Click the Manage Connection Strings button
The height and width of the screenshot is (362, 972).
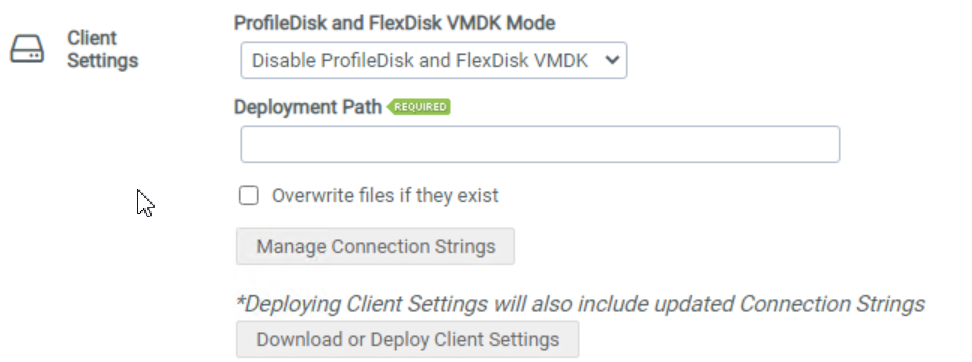[x=375, y=246]
